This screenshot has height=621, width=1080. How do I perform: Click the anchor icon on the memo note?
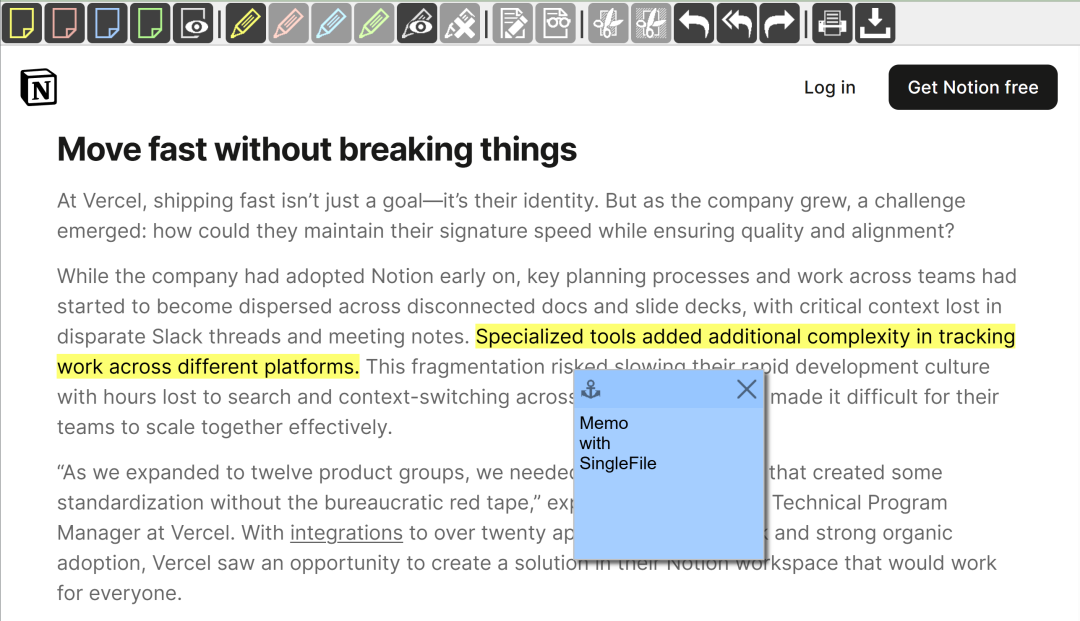591,390
